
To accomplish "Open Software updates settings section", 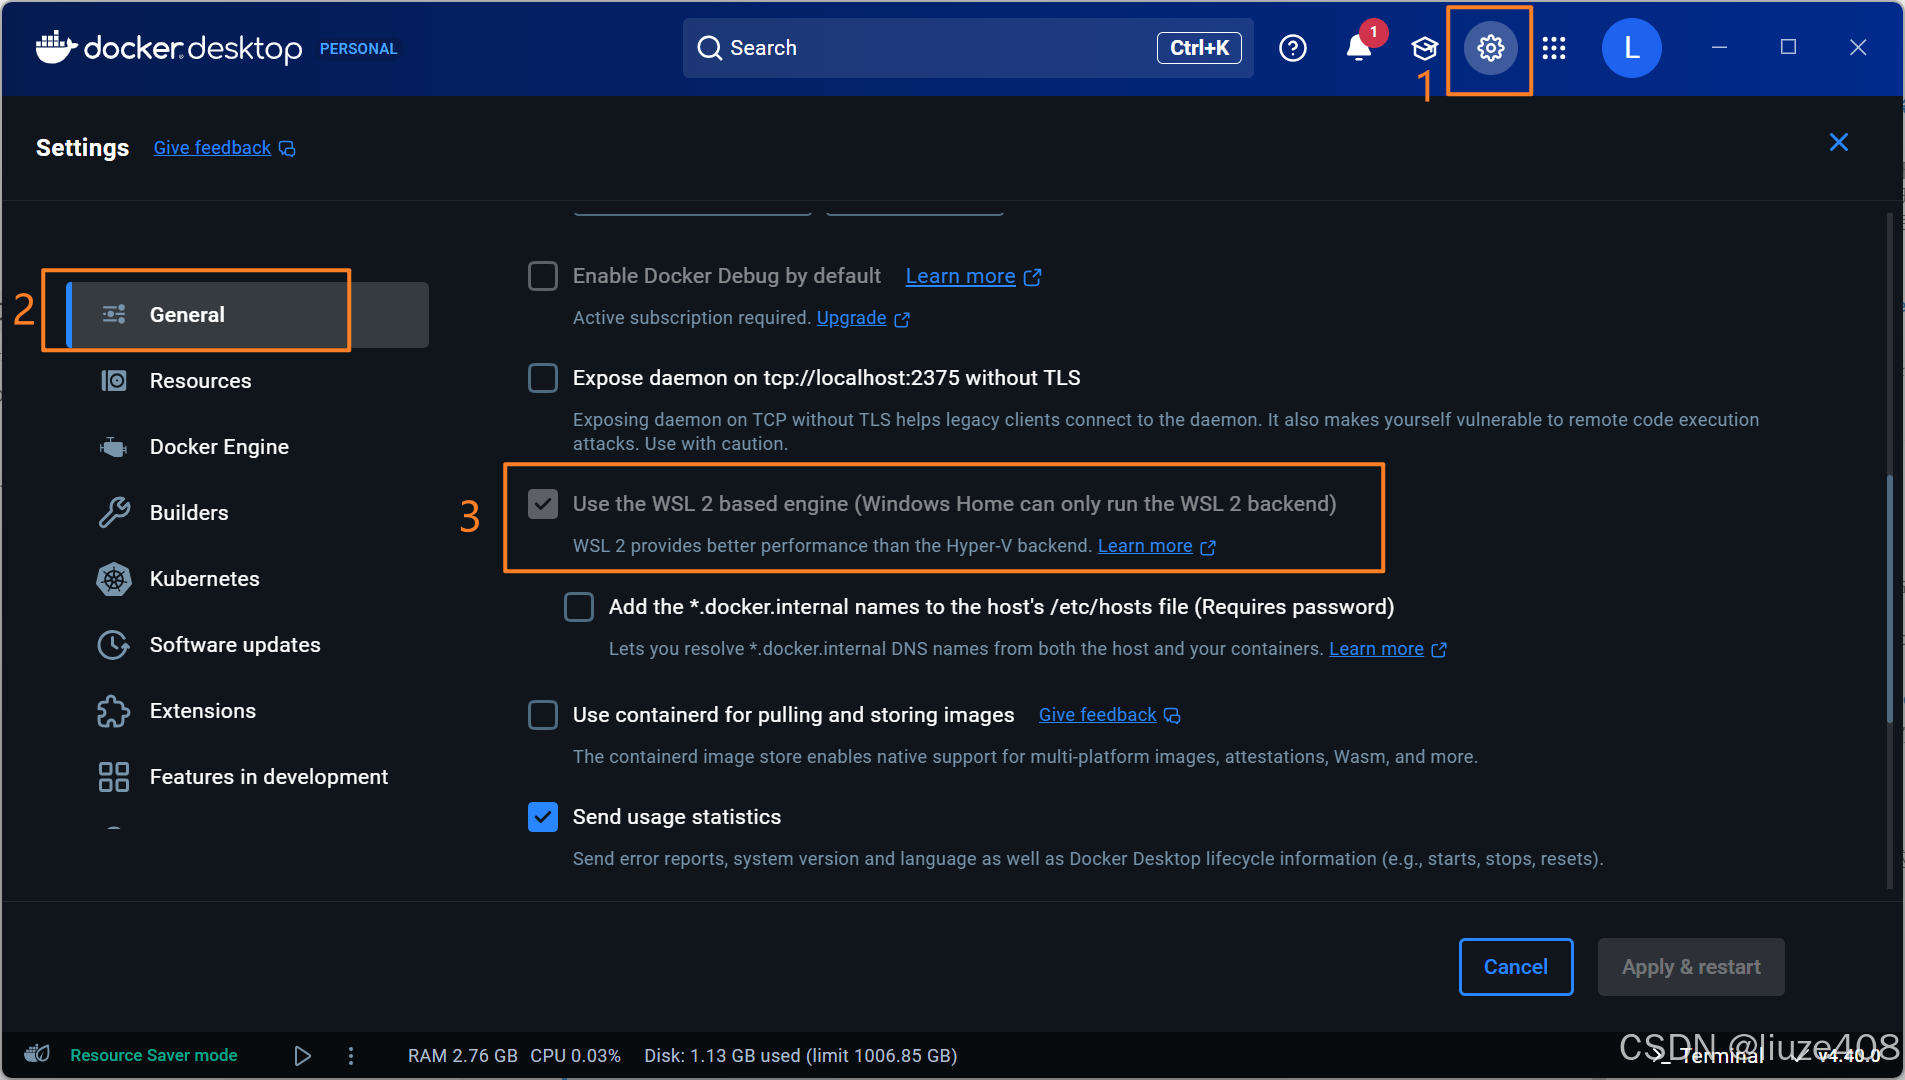I will tap(247, 645).
